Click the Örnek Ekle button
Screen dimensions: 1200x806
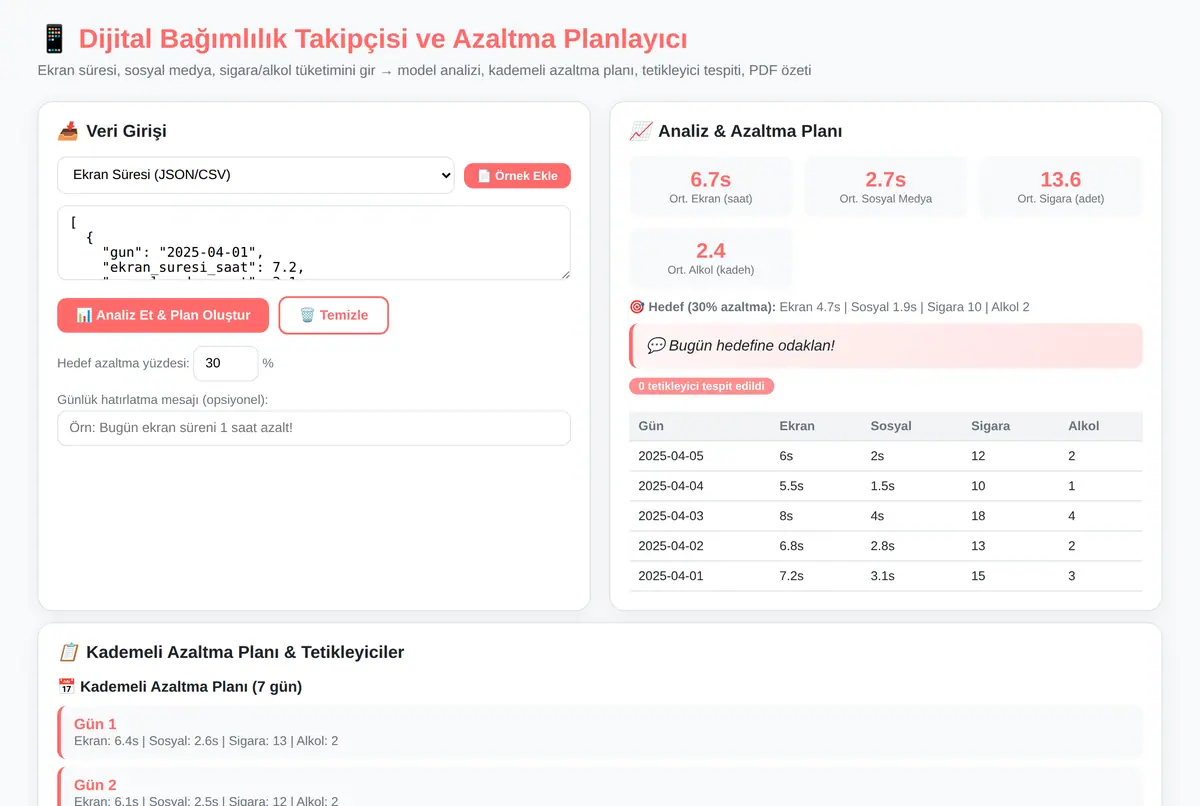tap(517, 176)
